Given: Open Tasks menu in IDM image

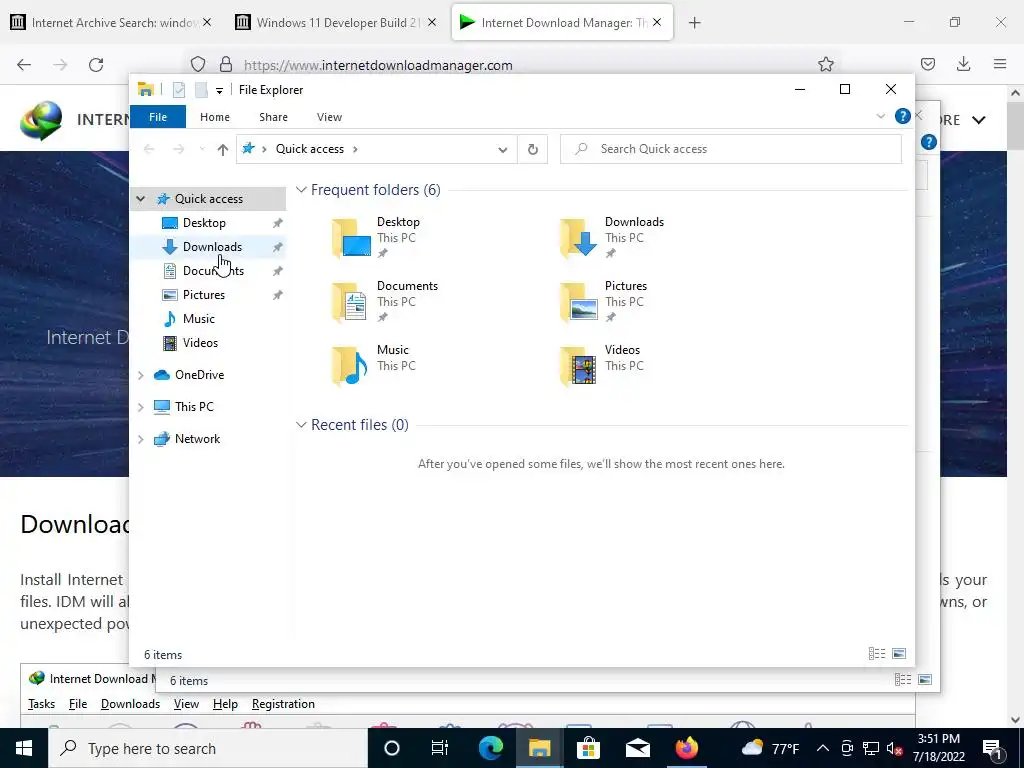Looking at the screenshot, I should pos(41,704).
